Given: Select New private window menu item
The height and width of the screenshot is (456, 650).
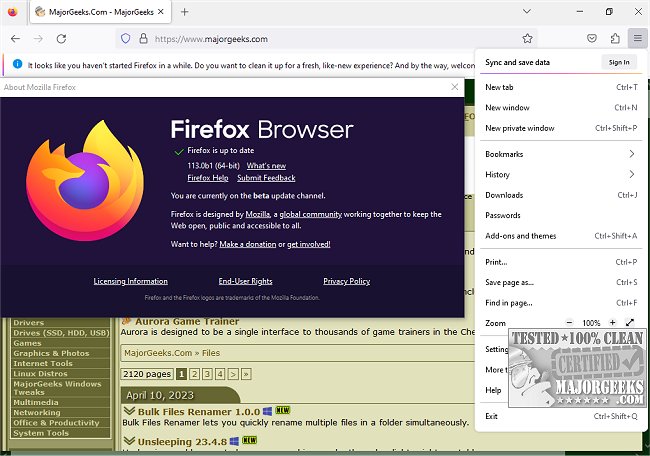Looking at the screenshot, I should tap(519, 128).
